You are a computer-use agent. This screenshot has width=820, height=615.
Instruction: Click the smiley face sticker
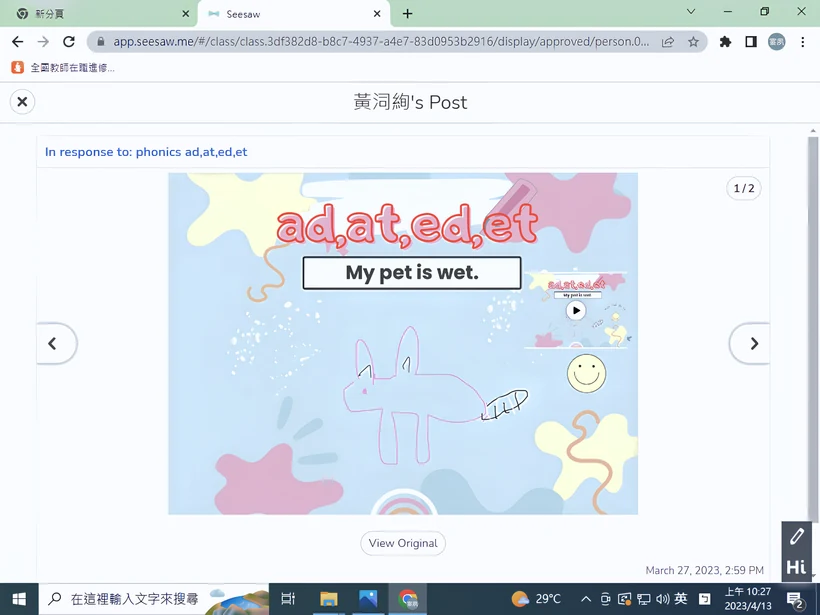click(586, 374)
